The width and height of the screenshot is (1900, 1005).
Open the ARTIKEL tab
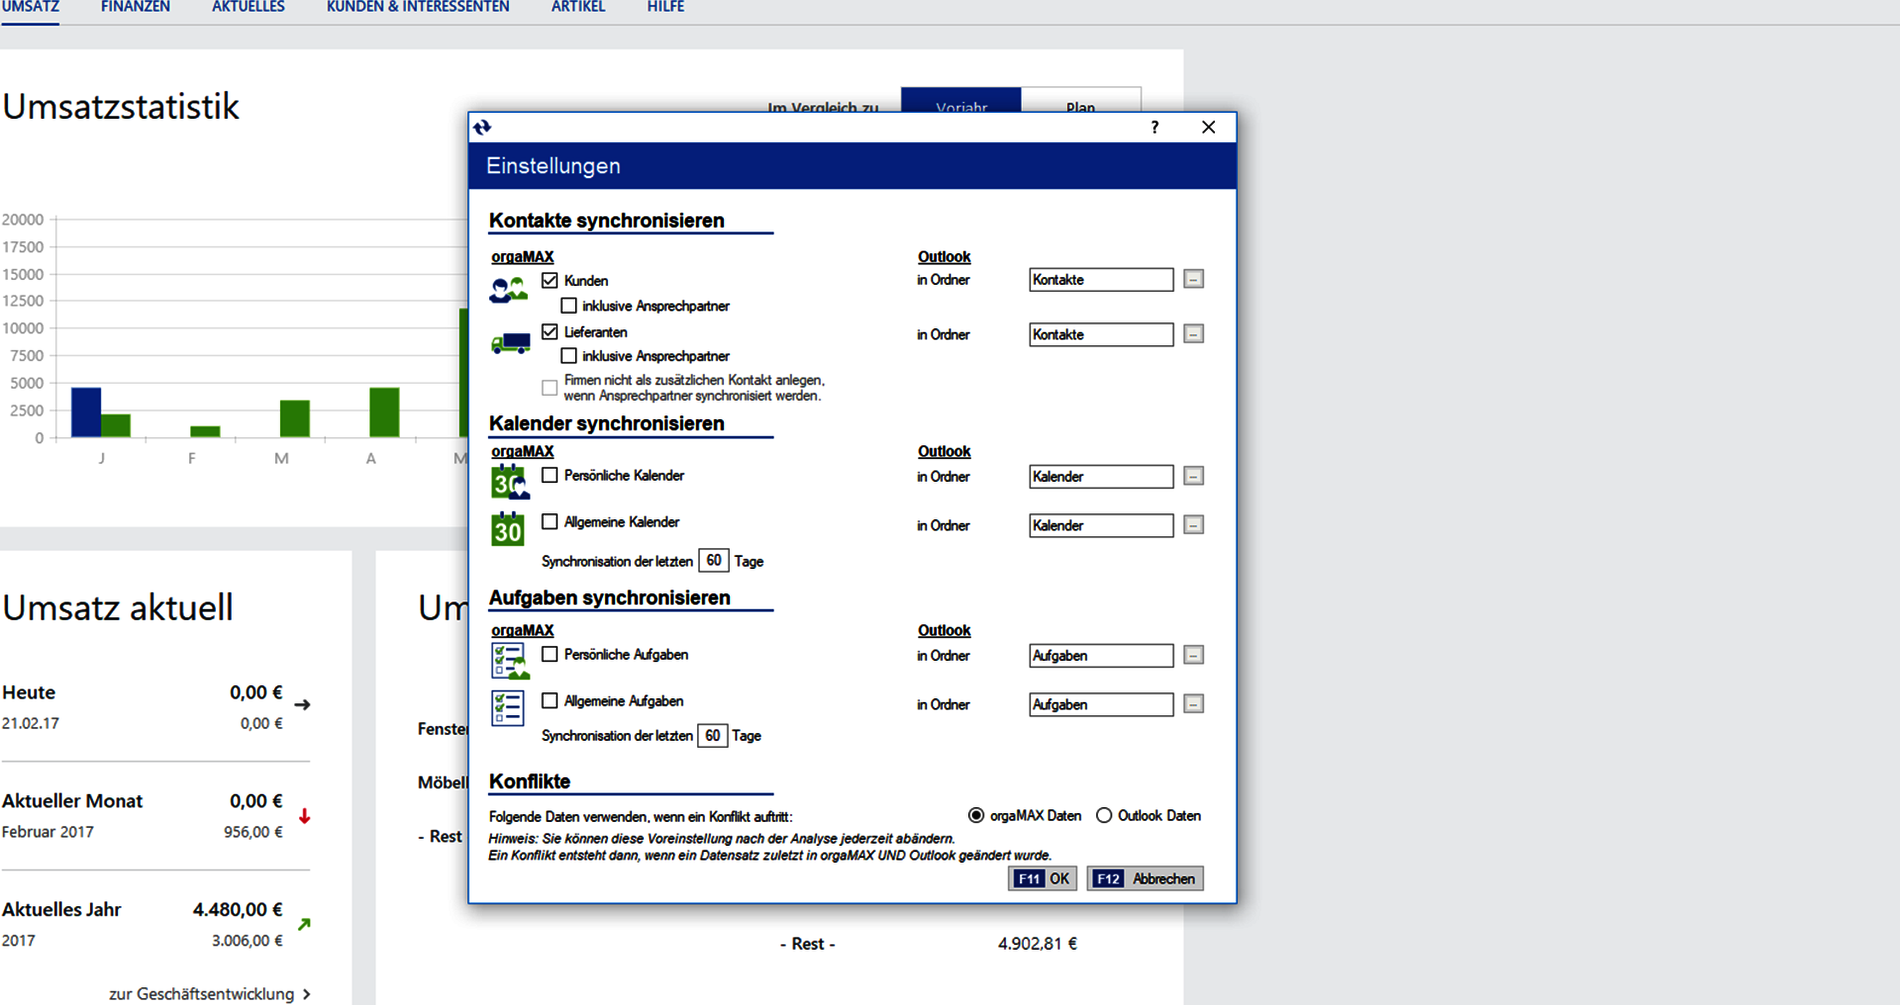pyautogui.click(x=578, y=8)
